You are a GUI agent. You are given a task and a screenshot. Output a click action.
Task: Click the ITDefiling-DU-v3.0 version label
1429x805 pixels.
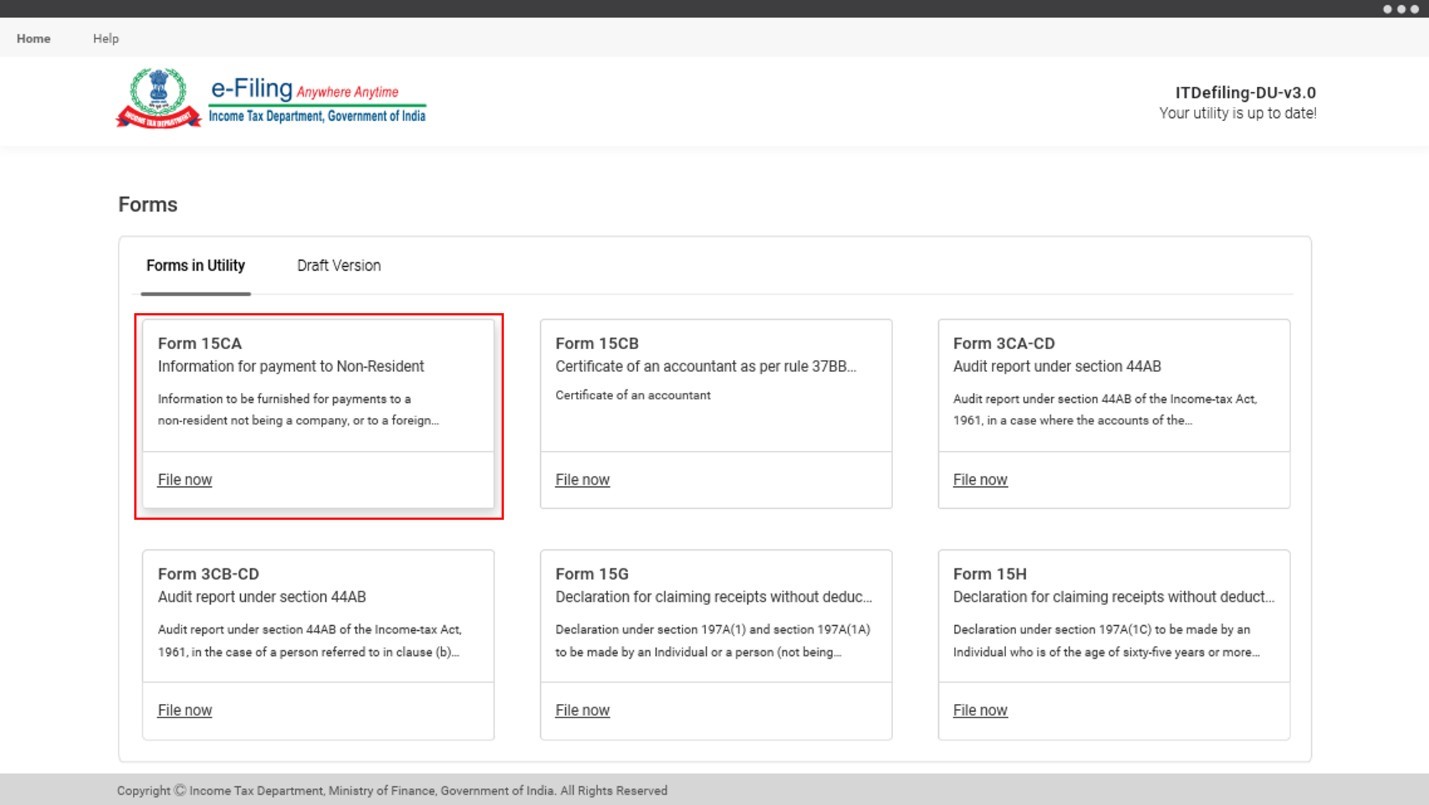coord(1245,93)
